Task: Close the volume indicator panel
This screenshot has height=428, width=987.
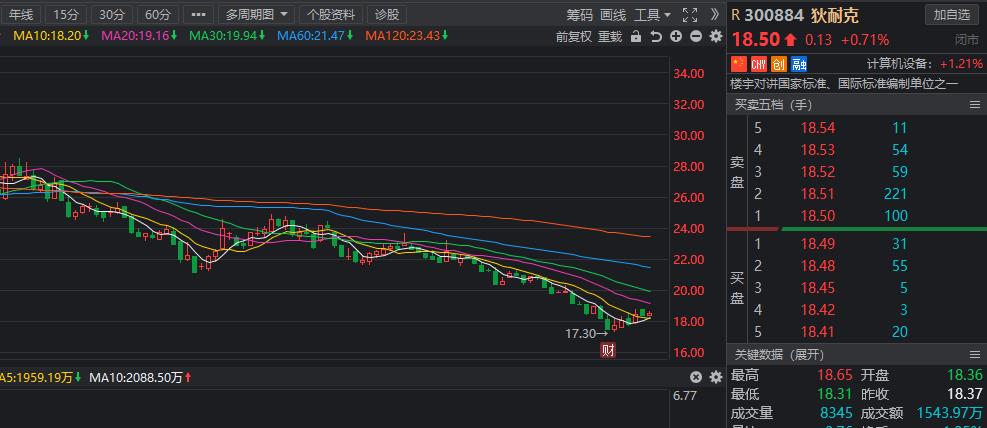Action: (696, 377)
